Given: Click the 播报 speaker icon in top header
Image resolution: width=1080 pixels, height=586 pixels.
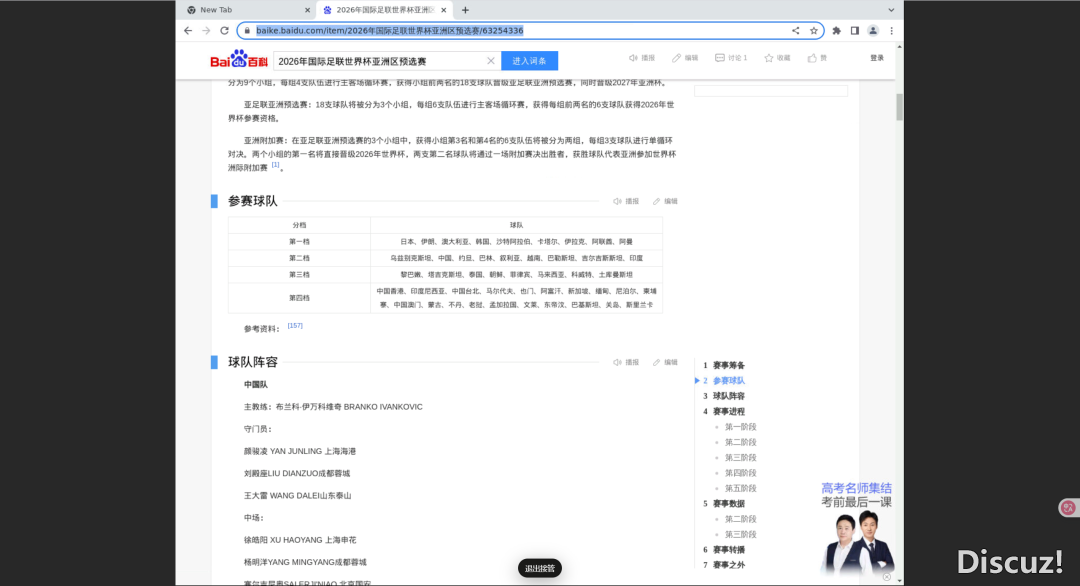Looking at the screenshot, I should pos(634,58).
